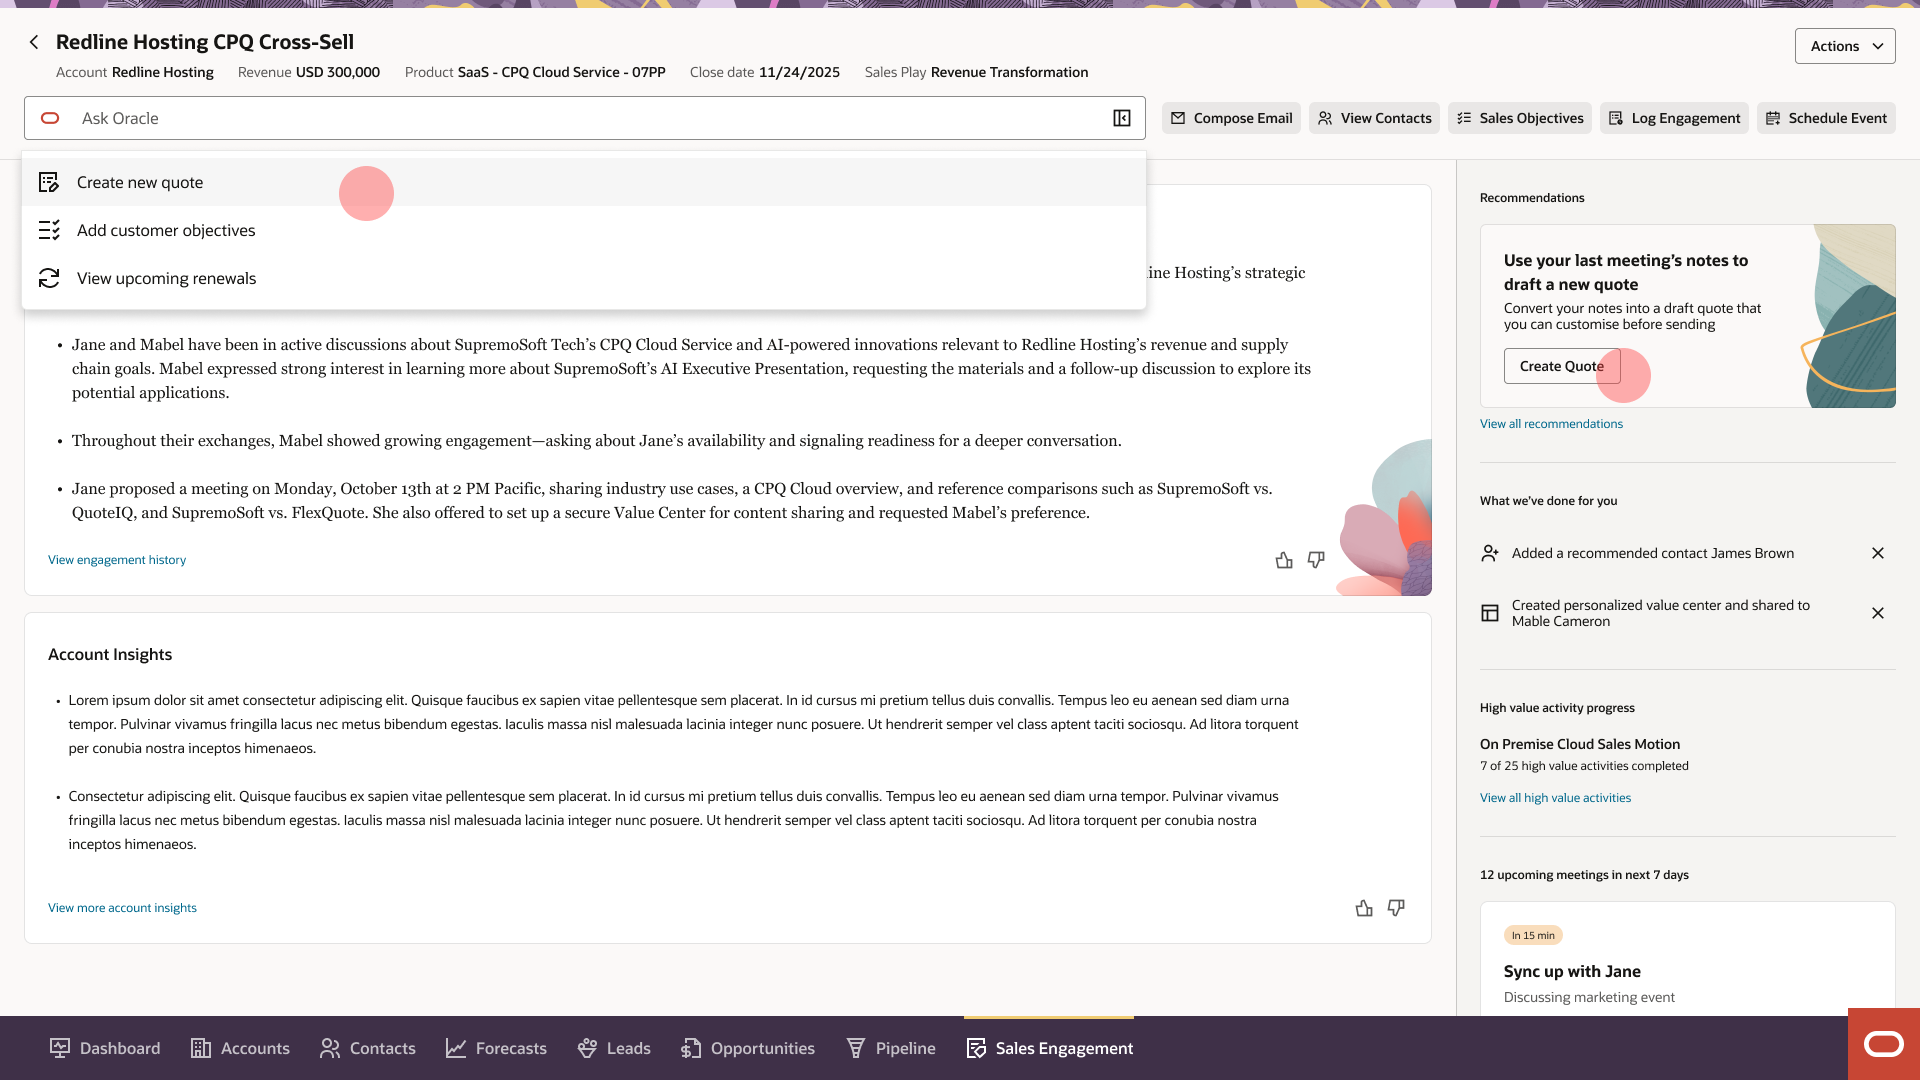Open the Forecasts tab

point(497,1048)
